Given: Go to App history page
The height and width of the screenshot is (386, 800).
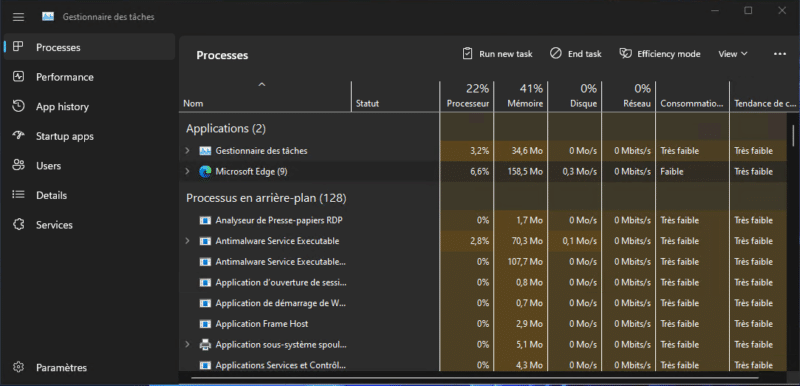Looking at the screenshot, I should click(62, 107).
